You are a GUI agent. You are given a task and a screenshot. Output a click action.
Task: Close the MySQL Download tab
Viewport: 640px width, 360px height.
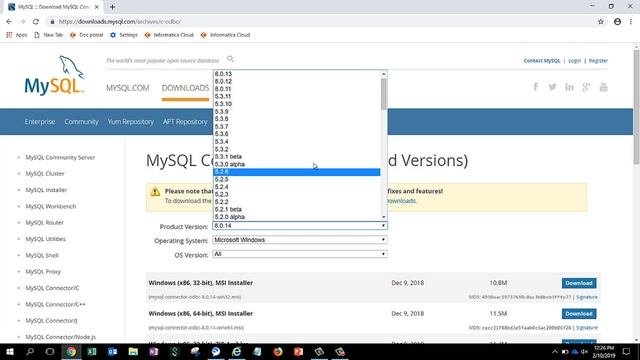tap(97, 7)
